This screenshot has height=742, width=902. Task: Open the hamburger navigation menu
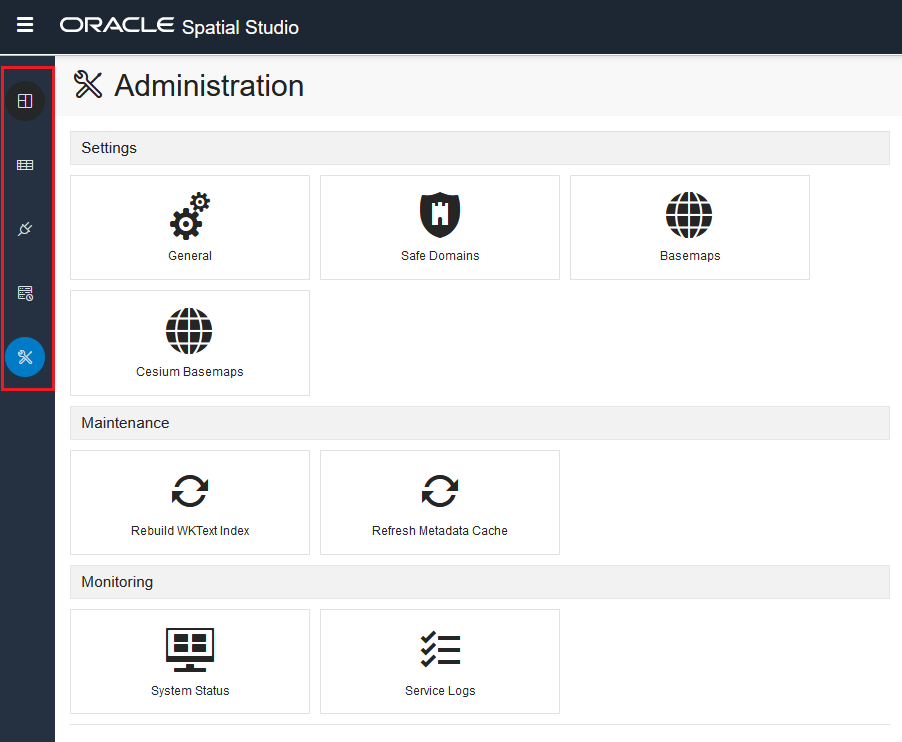(x=25, y=25)
